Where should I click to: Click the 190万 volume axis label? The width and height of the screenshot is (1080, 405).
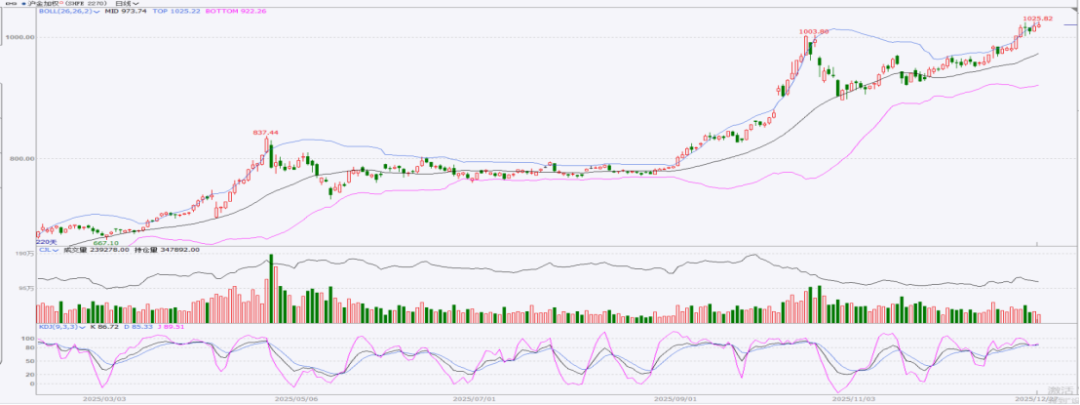tap(25, 254)
